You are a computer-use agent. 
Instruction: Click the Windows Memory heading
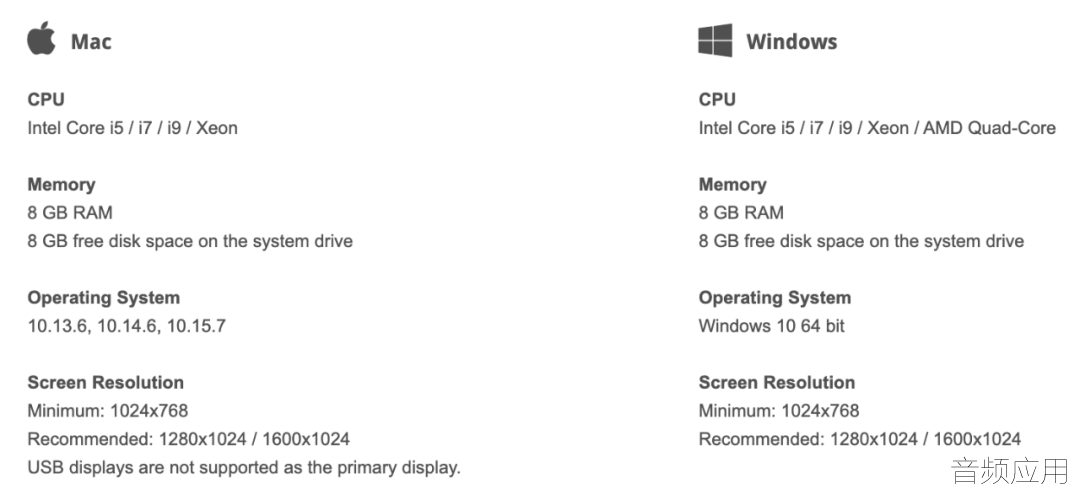pyautogui.click(x=732, y=185)
